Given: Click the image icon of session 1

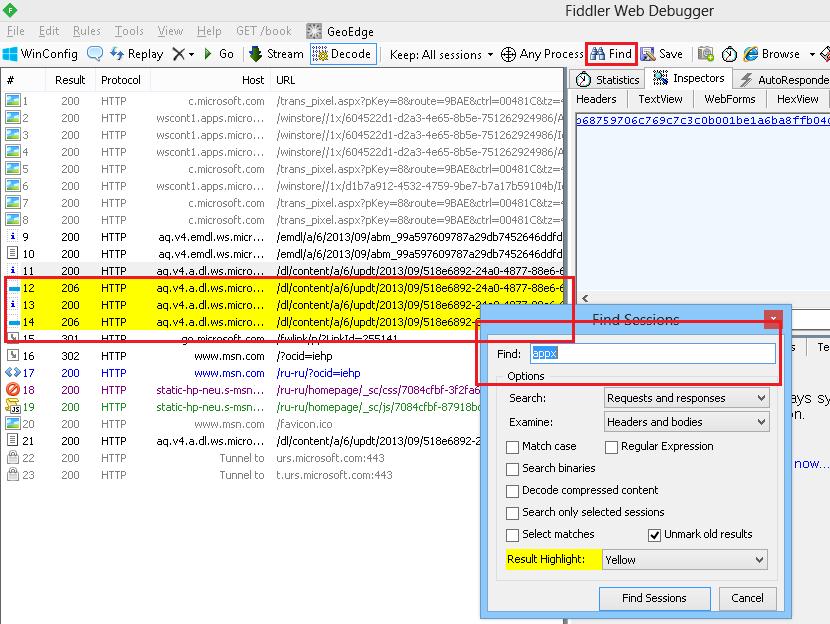Looking at the screenshot, I should point(13,101).
